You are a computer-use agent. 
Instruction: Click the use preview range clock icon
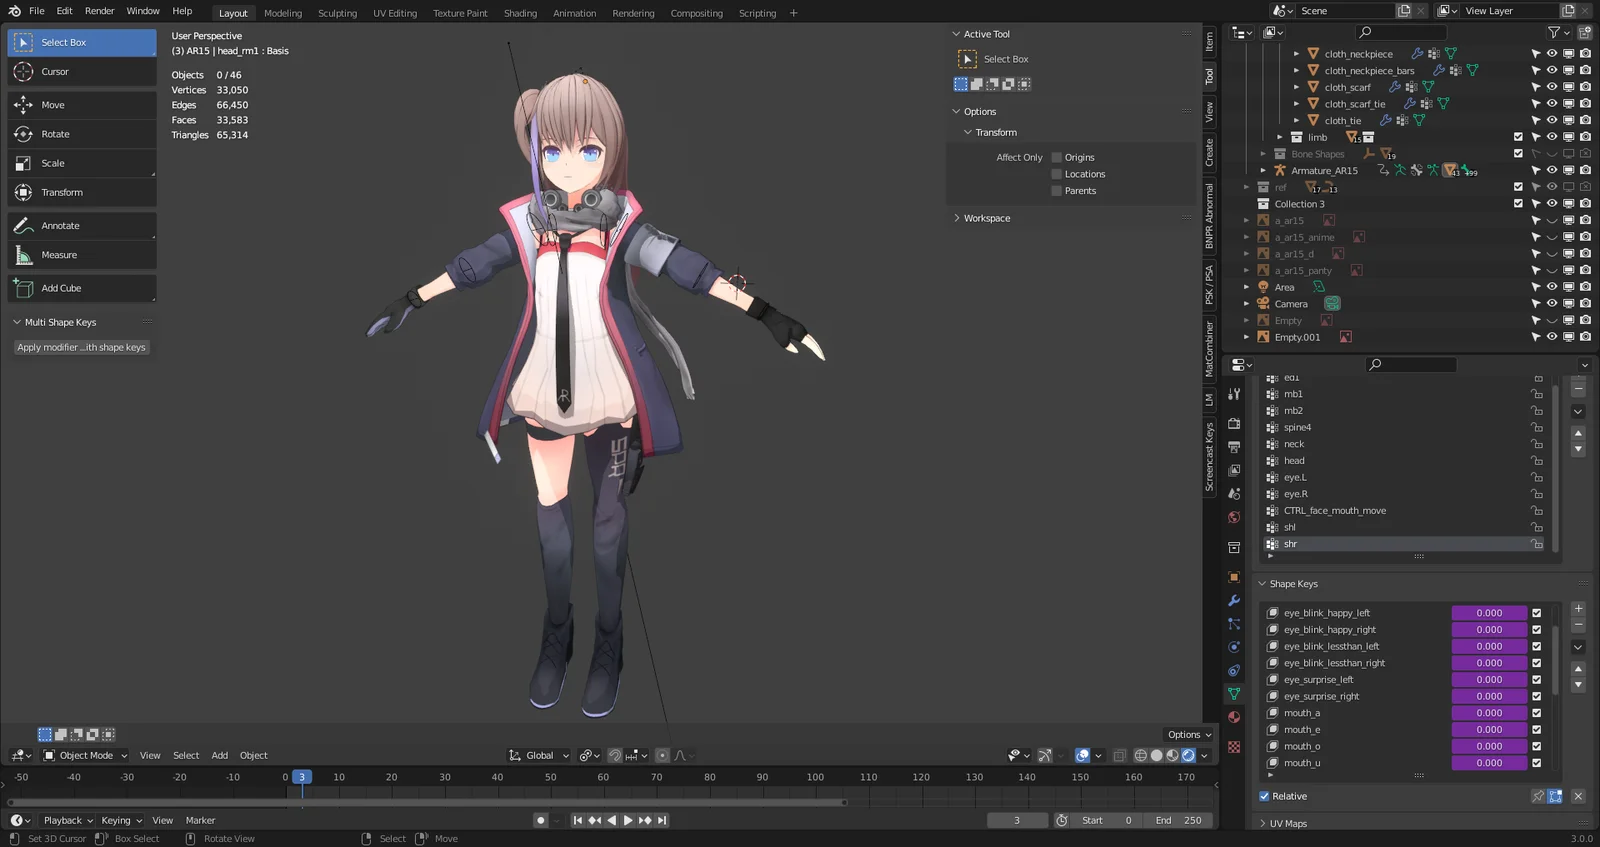[1062, 820]
